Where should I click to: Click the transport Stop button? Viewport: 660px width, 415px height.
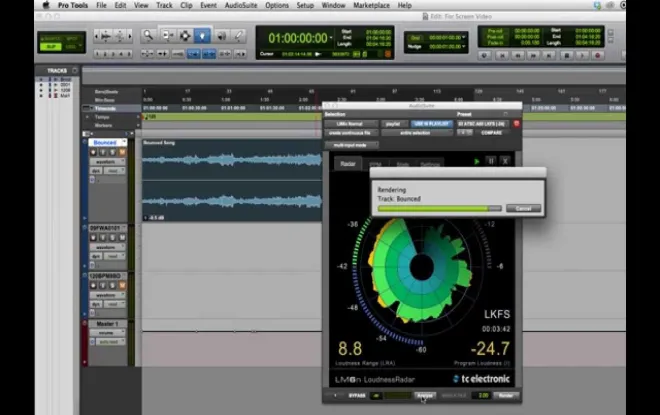(x=567, y=55)
